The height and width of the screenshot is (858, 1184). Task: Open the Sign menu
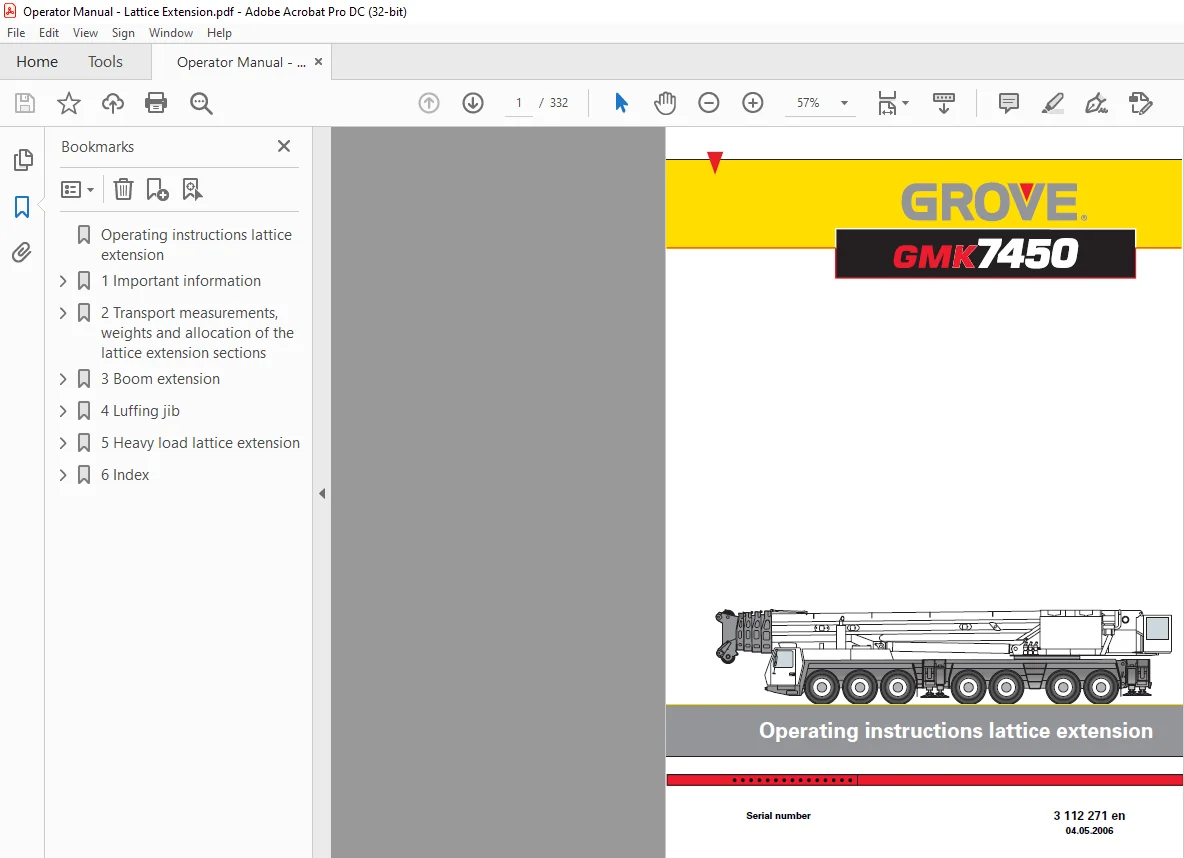tap(123, 32)
